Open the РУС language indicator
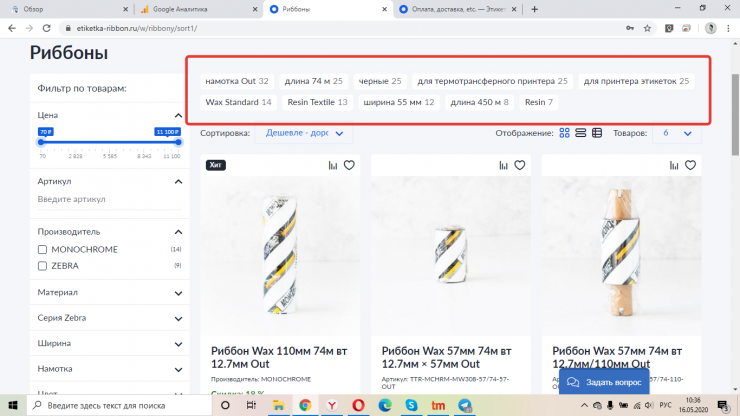The image size is (740, 416). 665,405
